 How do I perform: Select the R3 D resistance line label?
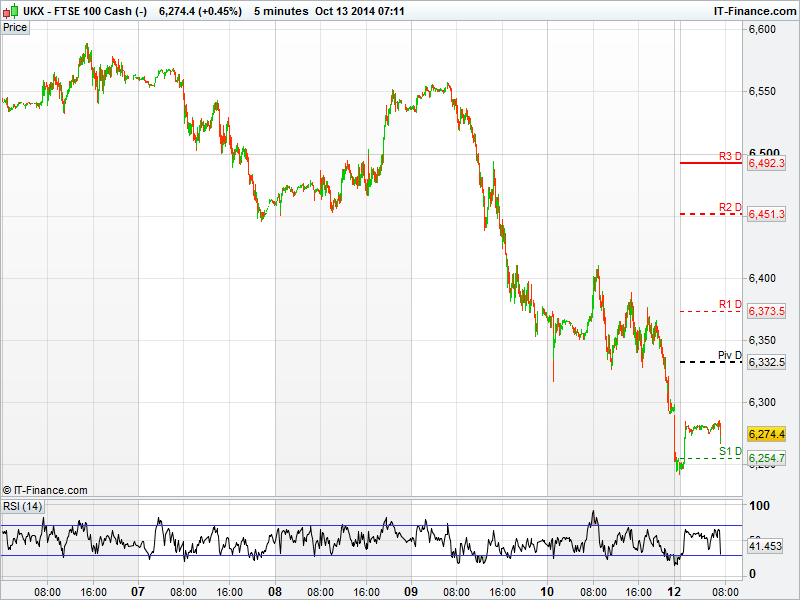point(730,156)
